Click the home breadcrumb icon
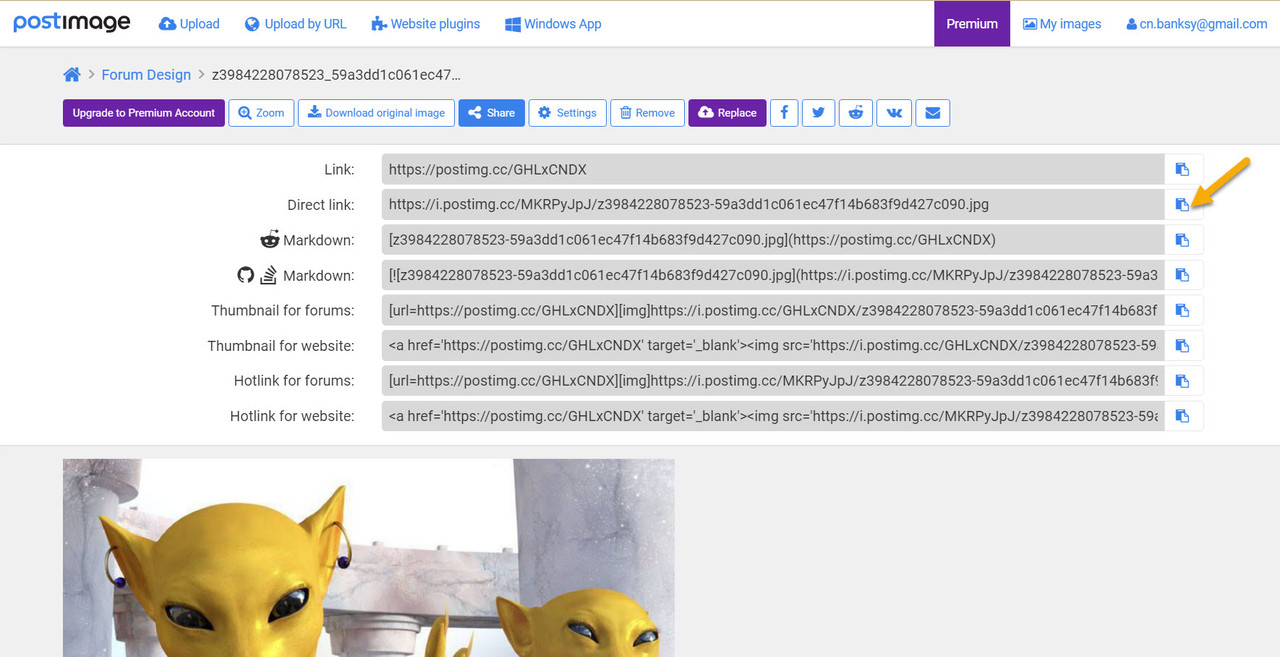The image size is (1280, 657). [x=71, y=75]
